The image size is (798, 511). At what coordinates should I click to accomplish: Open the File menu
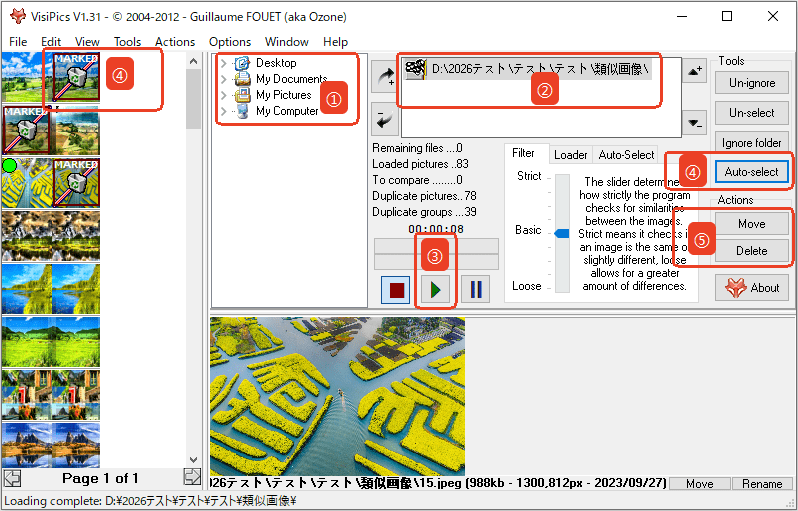[18, 42]
